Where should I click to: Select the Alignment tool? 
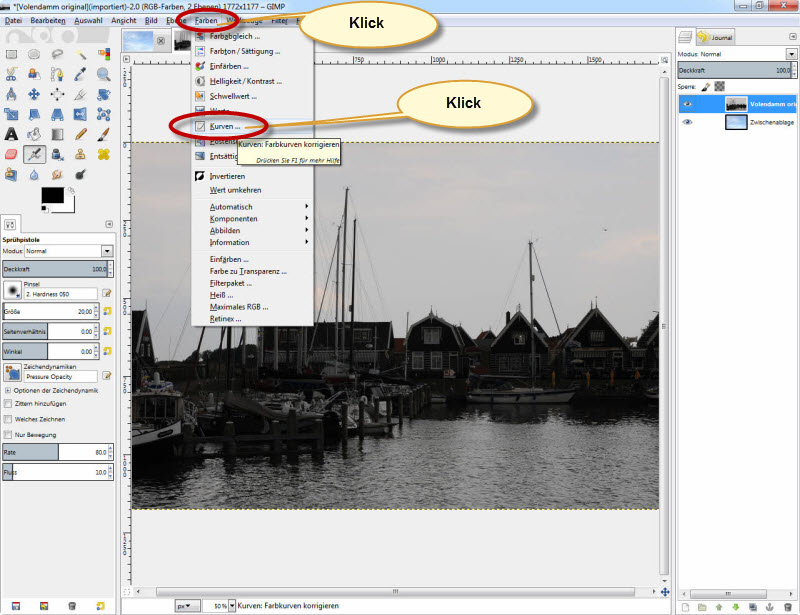point(57,94)
